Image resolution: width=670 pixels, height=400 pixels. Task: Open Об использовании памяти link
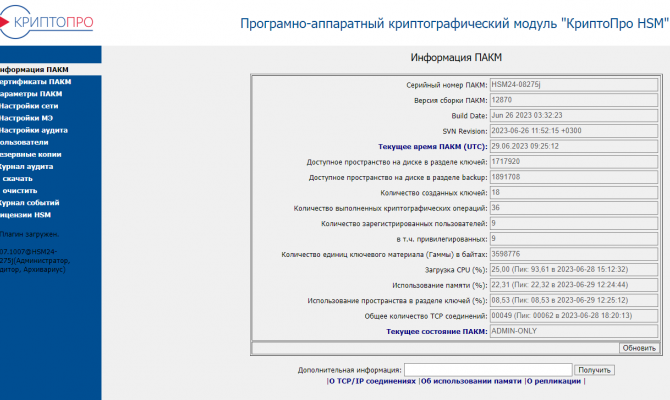[471, 381]
